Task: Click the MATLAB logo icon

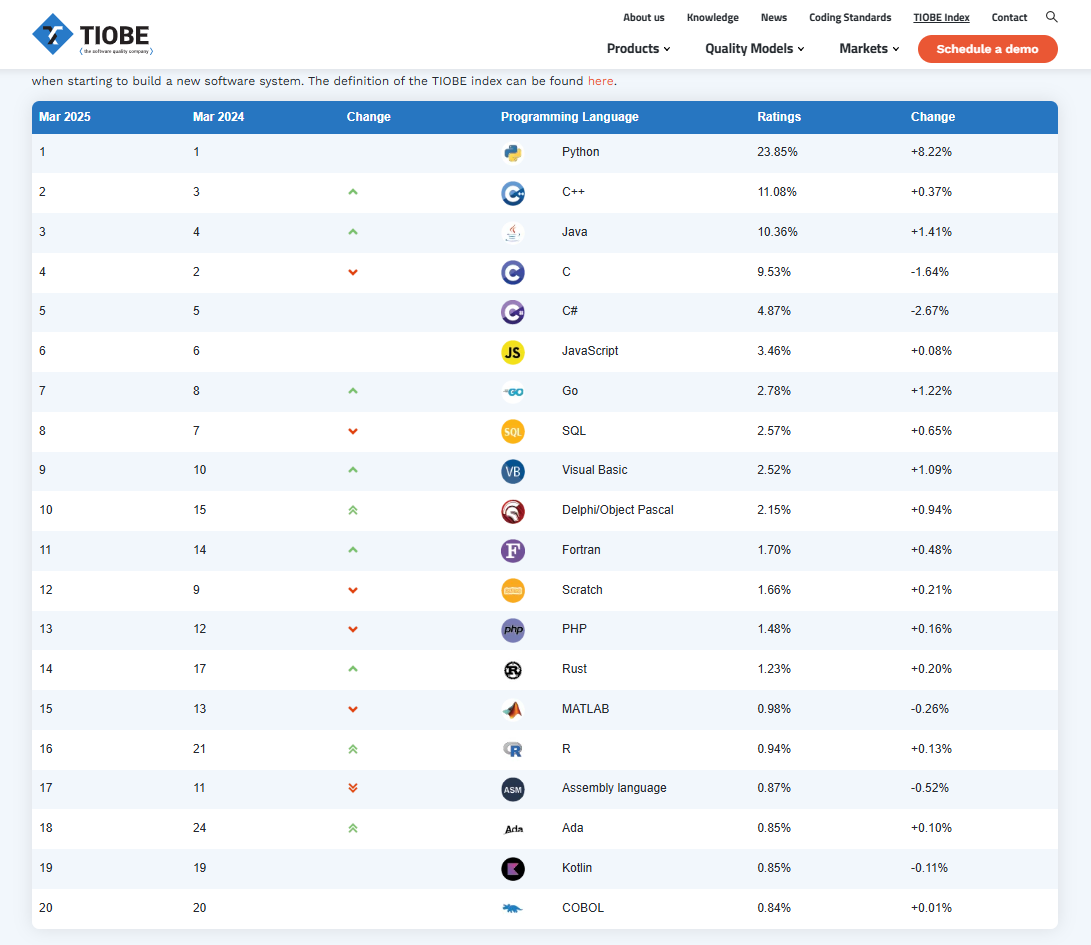Action: click(x=512, y=710)
